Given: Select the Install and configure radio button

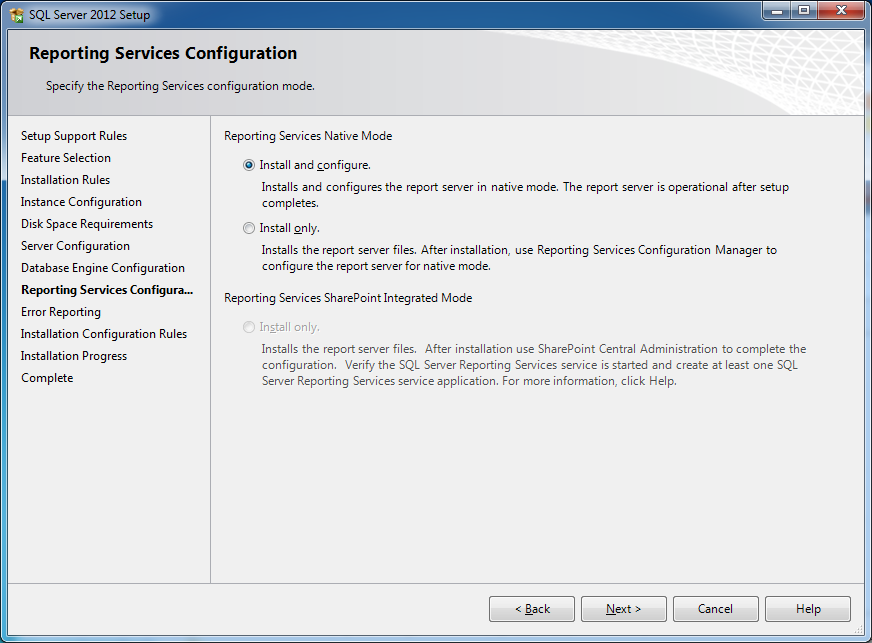Looking at the screenshot, I should 249,165.
